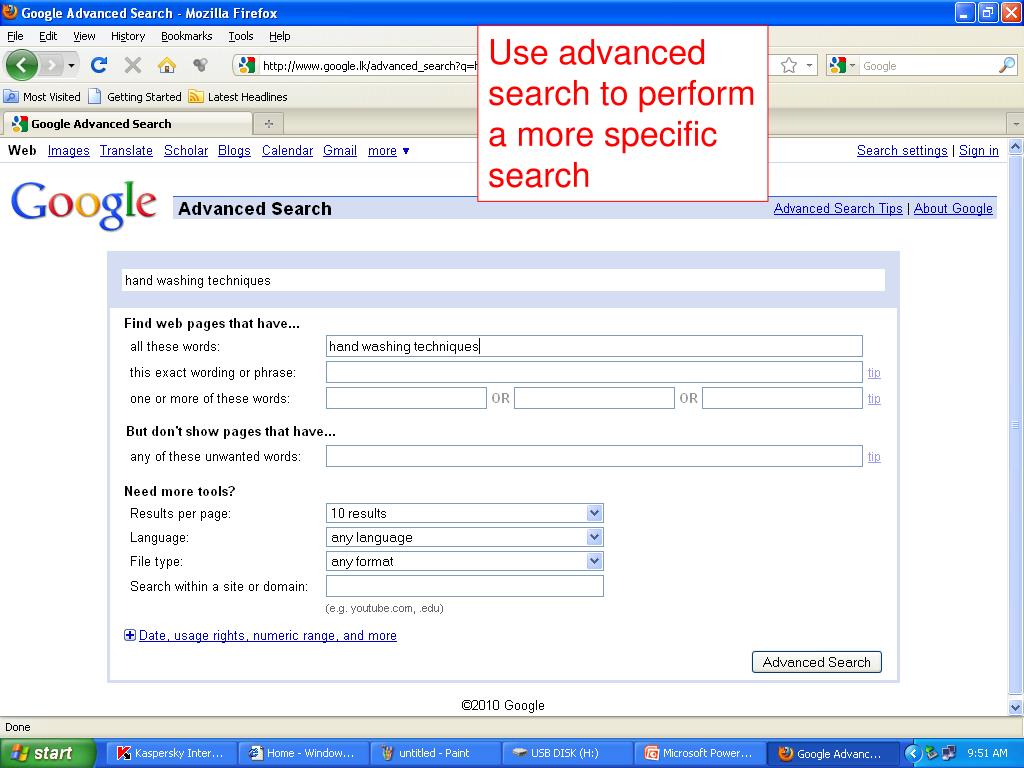This screenshot has width=1024, height=768.
Task: Open the address bar history dropdown arrow
Action: pyautogui.click(x=809, y=65)
